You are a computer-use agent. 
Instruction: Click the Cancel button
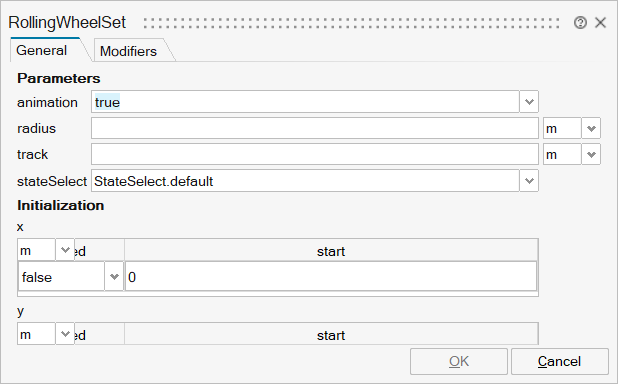pyautogui.click(x=560, y=361)
